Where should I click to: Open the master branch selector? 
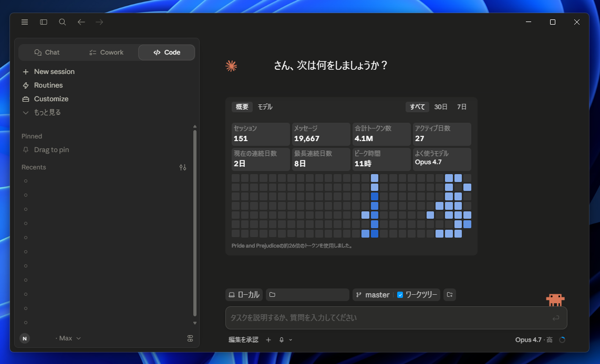coord(373,295)
